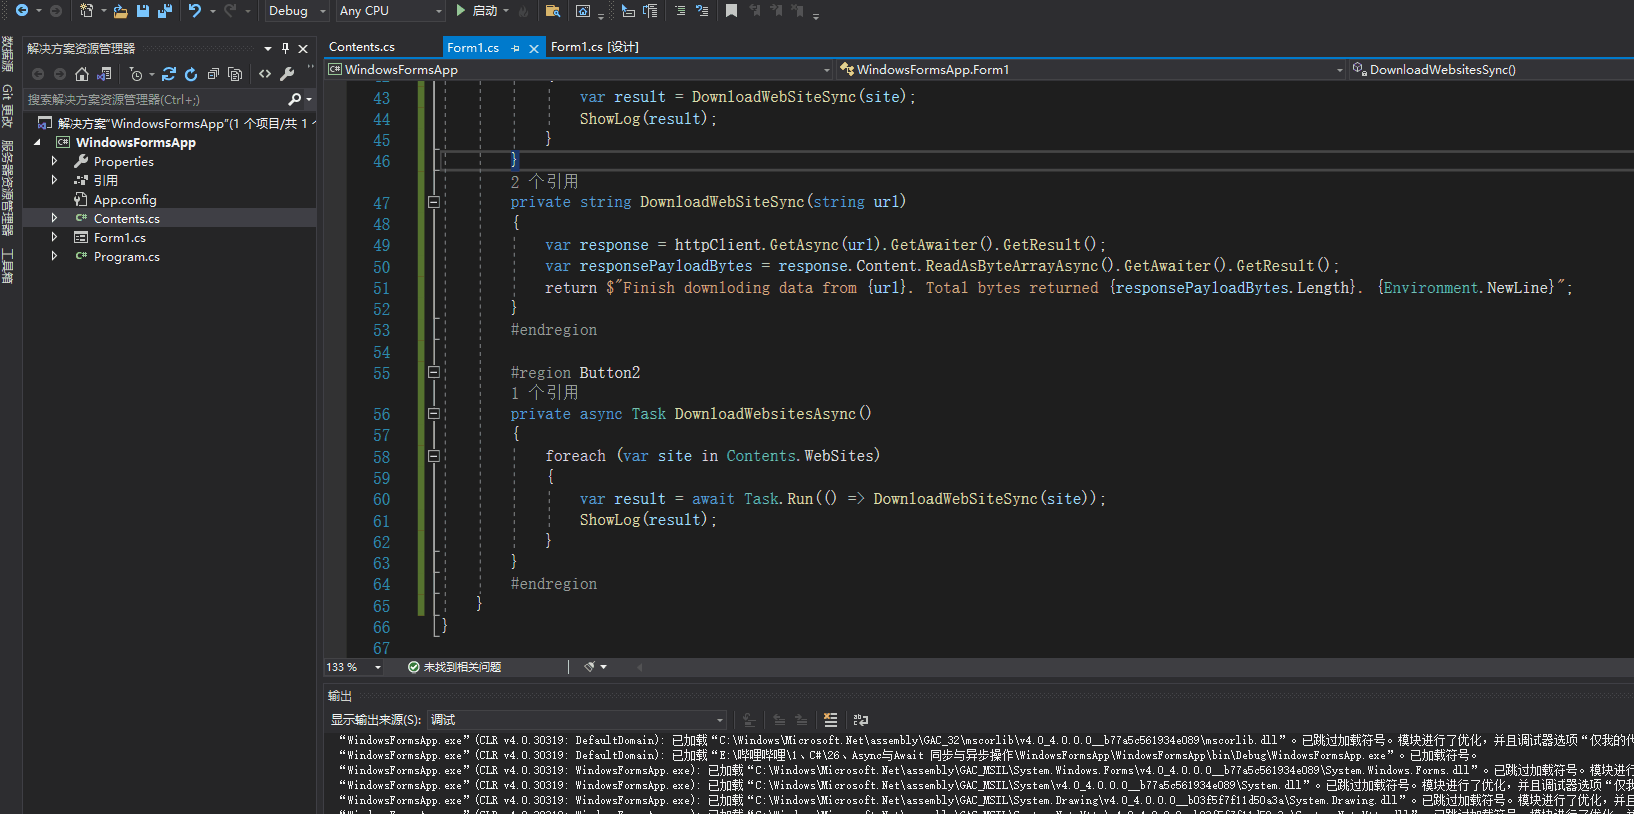Open the Debug configuration dropdown
This screenshot has height=814, width=1634.
coord(297,11)
